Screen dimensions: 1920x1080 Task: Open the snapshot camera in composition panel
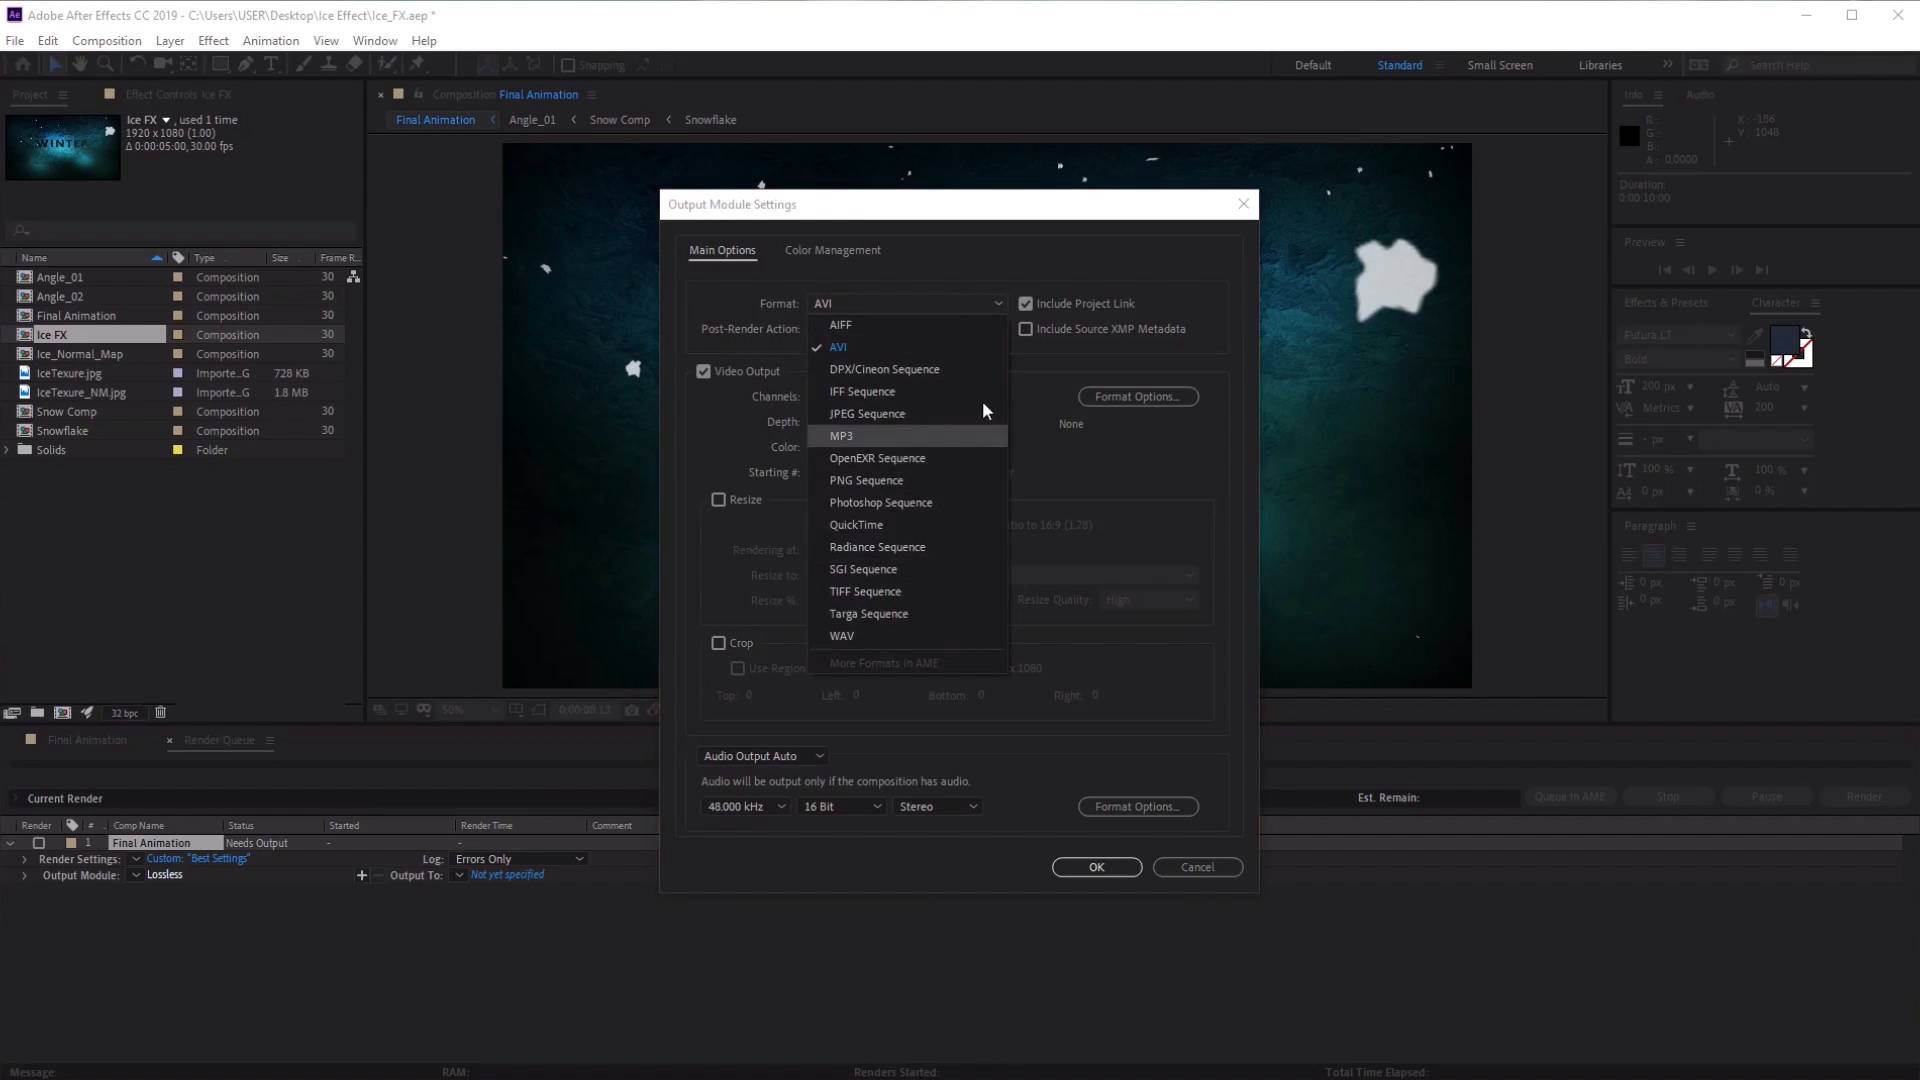pyautogui.click(x=632, y=710)
